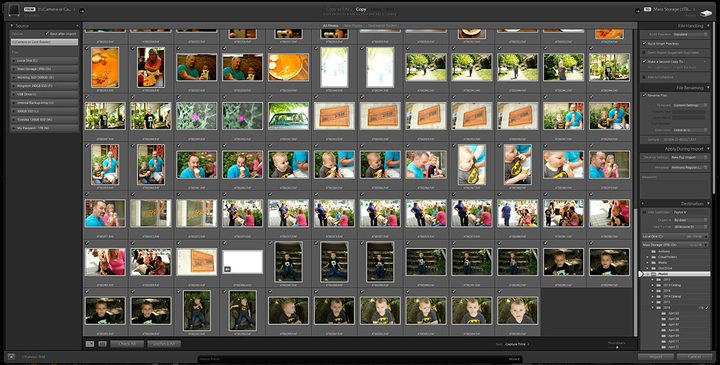Switch to loupe view in the bottom toolbar
This screenshot has width=720, height=365.
pos(102,344)
